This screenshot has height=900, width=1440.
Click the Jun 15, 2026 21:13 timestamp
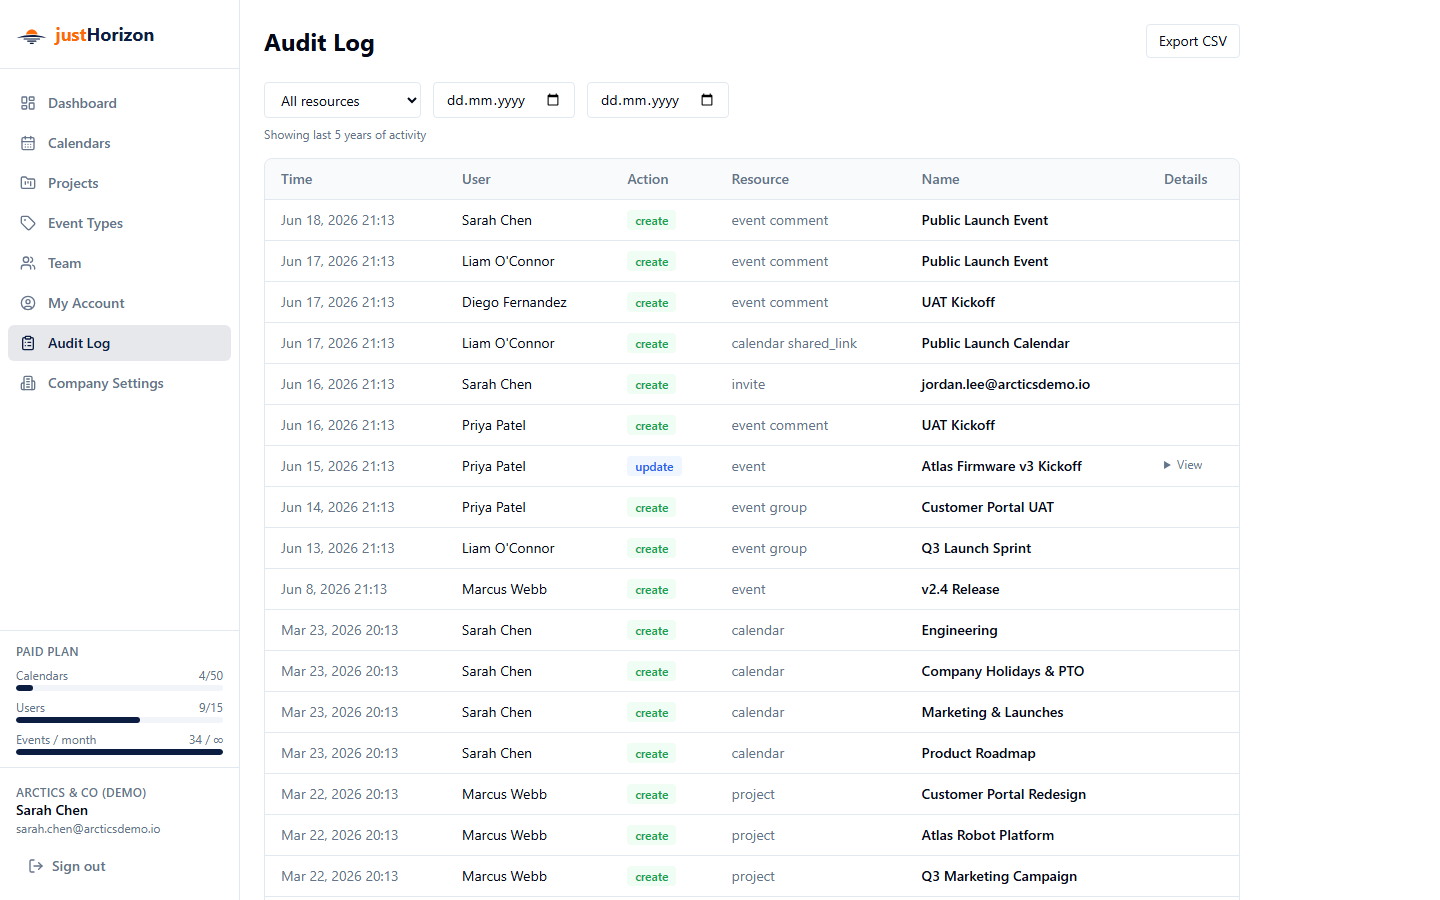tap(337, 466)
